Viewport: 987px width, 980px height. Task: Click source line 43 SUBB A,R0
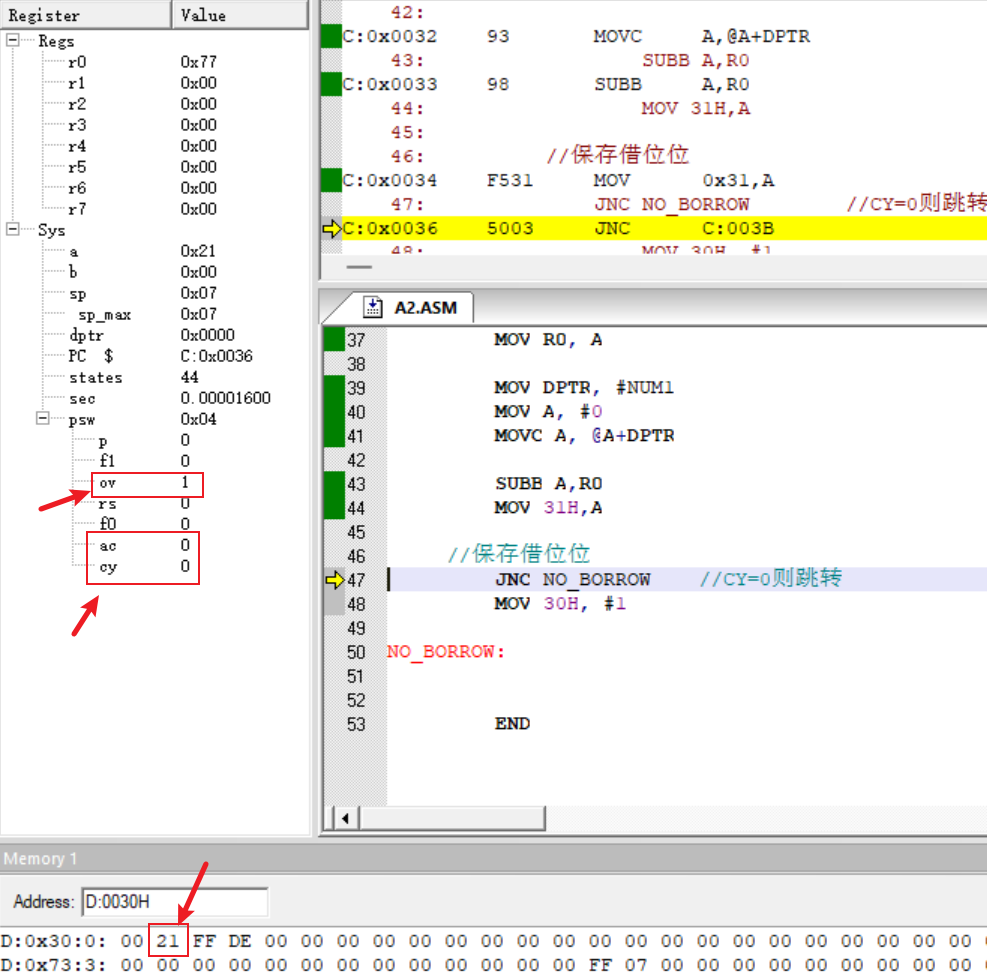(548, 483)
